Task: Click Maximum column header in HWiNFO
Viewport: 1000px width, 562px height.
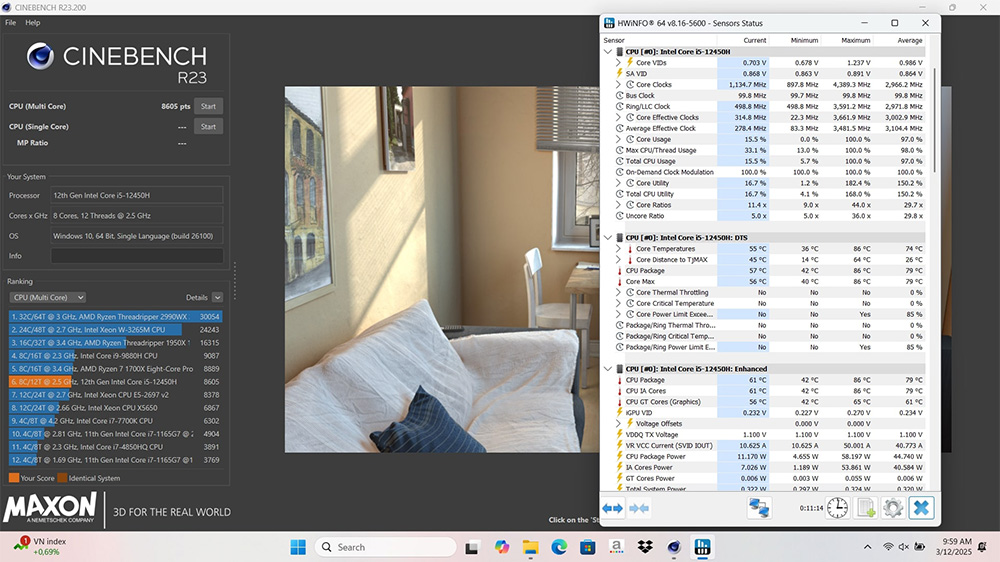Action: coord(856,40)
